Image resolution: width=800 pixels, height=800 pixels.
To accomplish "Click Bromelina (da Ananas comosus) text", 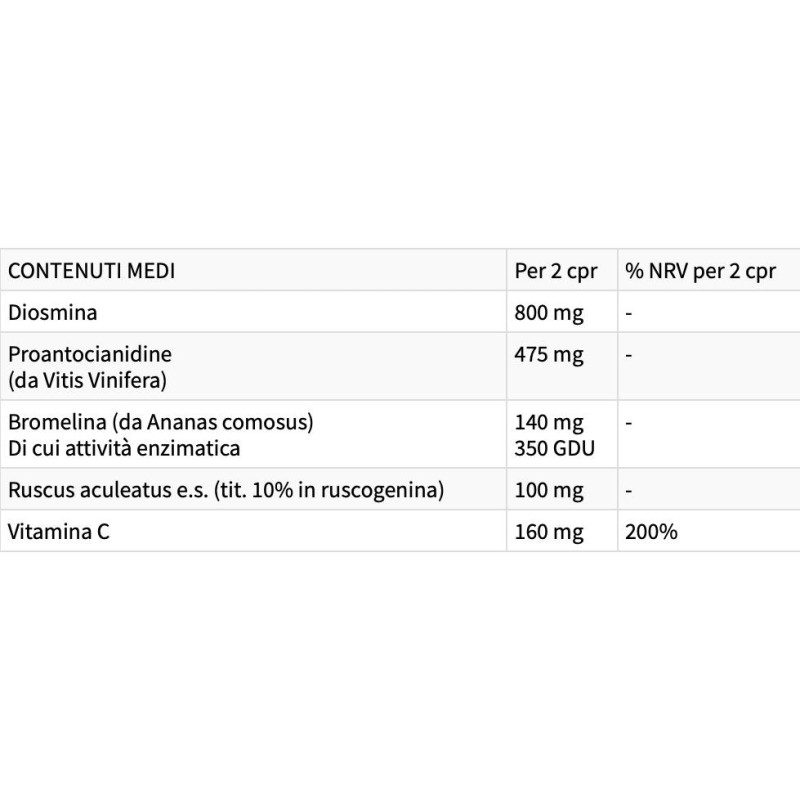I will (x=161, y=422).
